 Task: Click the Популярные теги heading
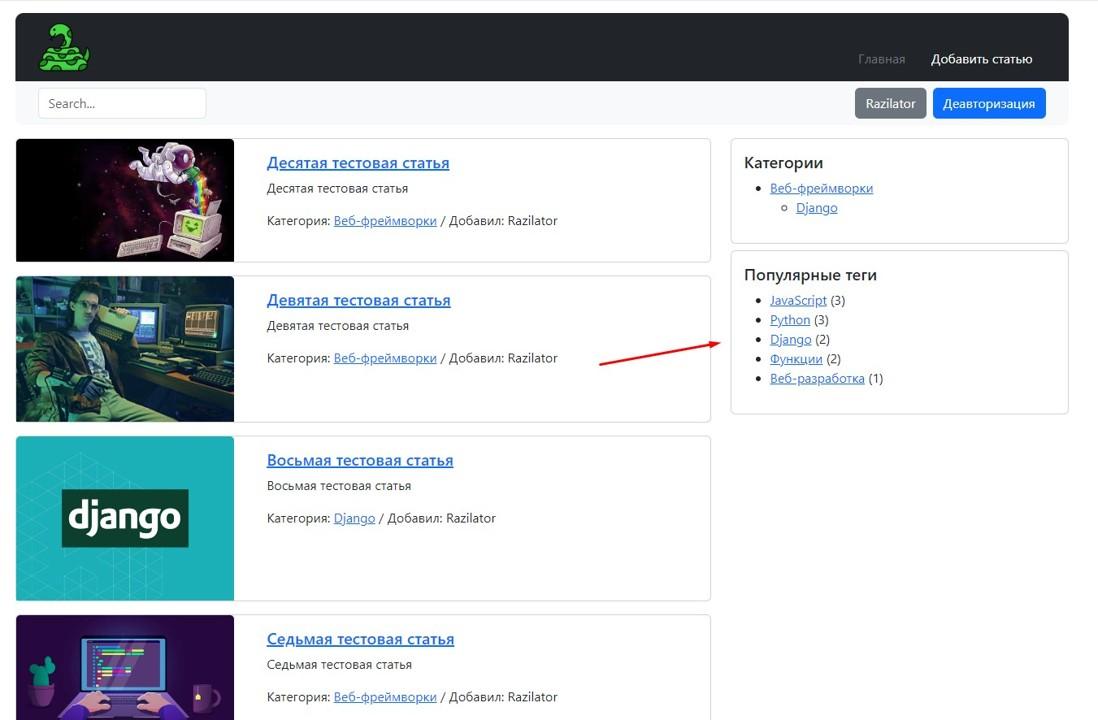click(810, 275)
